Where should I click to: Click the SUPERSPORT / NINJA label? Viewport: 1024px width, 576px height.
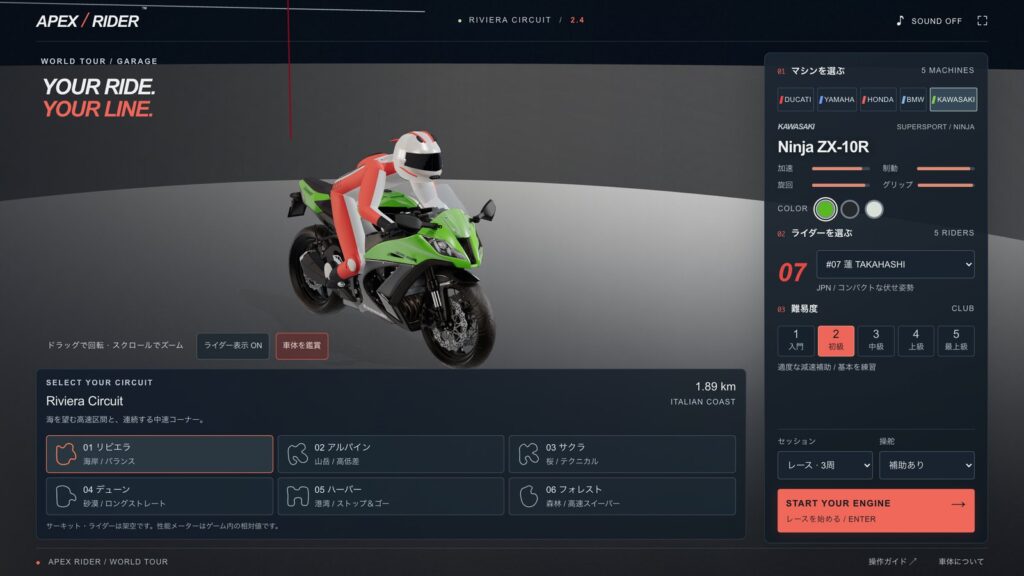(935, 127)
